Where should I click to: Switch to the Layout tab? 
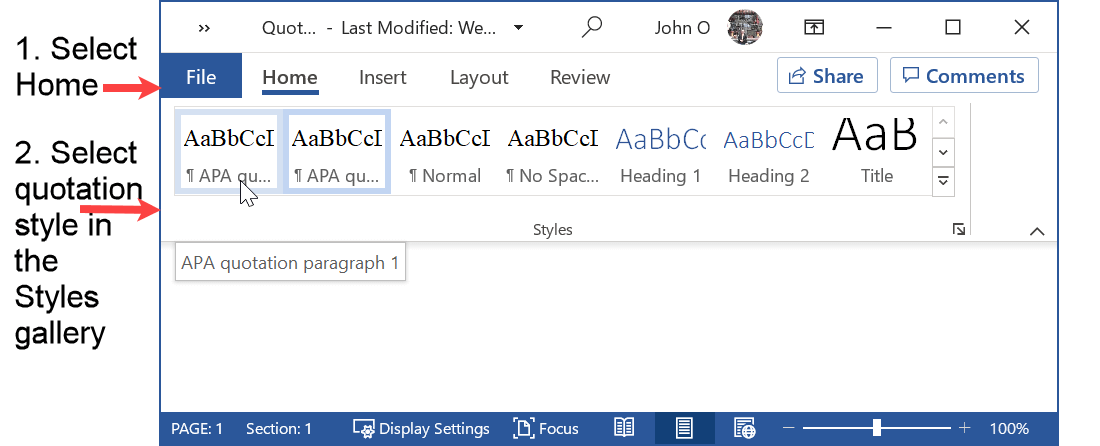(479, 77)
